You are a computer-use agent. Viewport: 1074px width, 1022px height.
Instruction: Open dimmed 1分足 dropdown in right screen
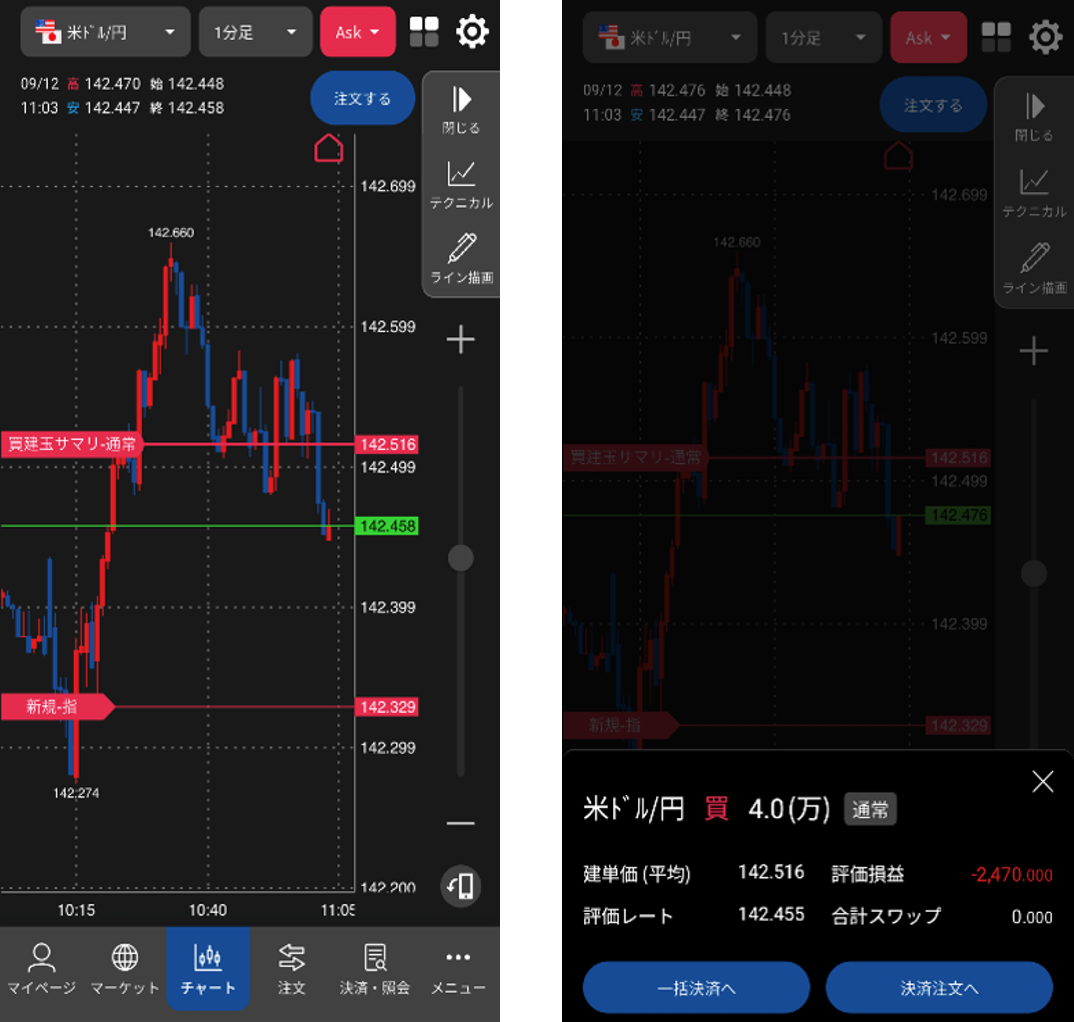(823, 38)
